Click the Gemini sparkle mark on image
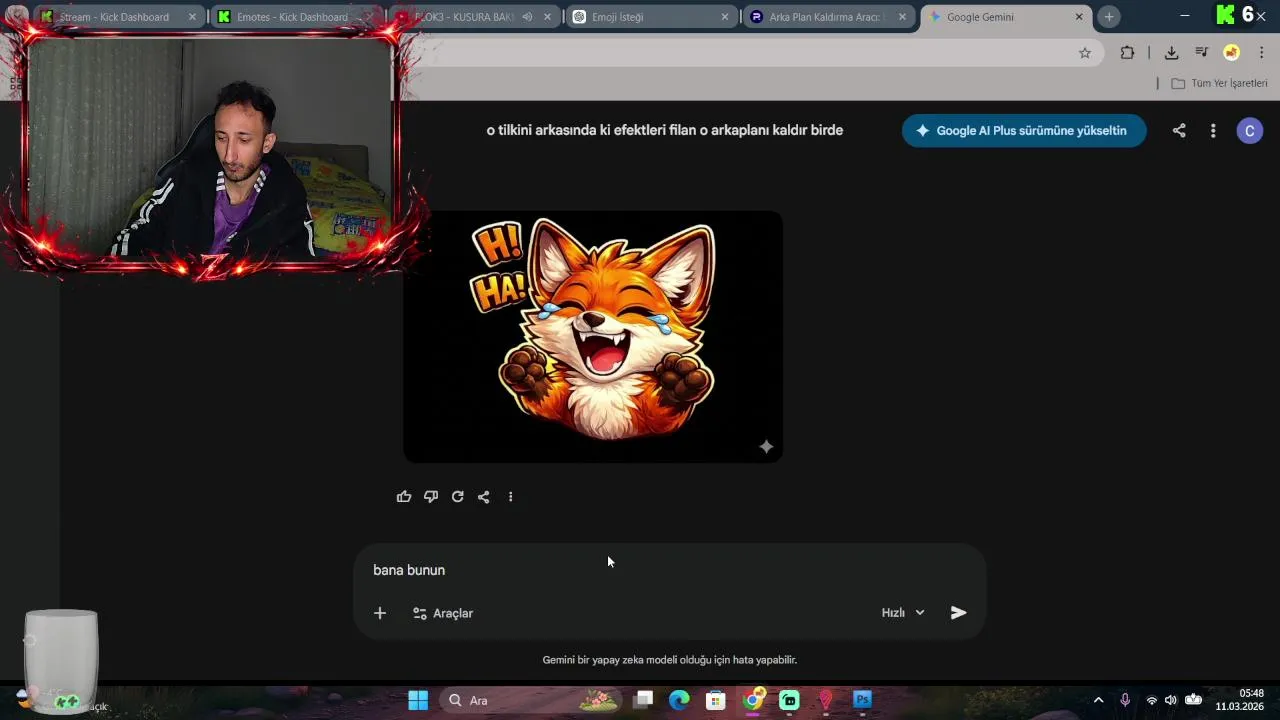The height and width of the screenshot is (720, 1280). pyautogui.click(x=766, y=447)
